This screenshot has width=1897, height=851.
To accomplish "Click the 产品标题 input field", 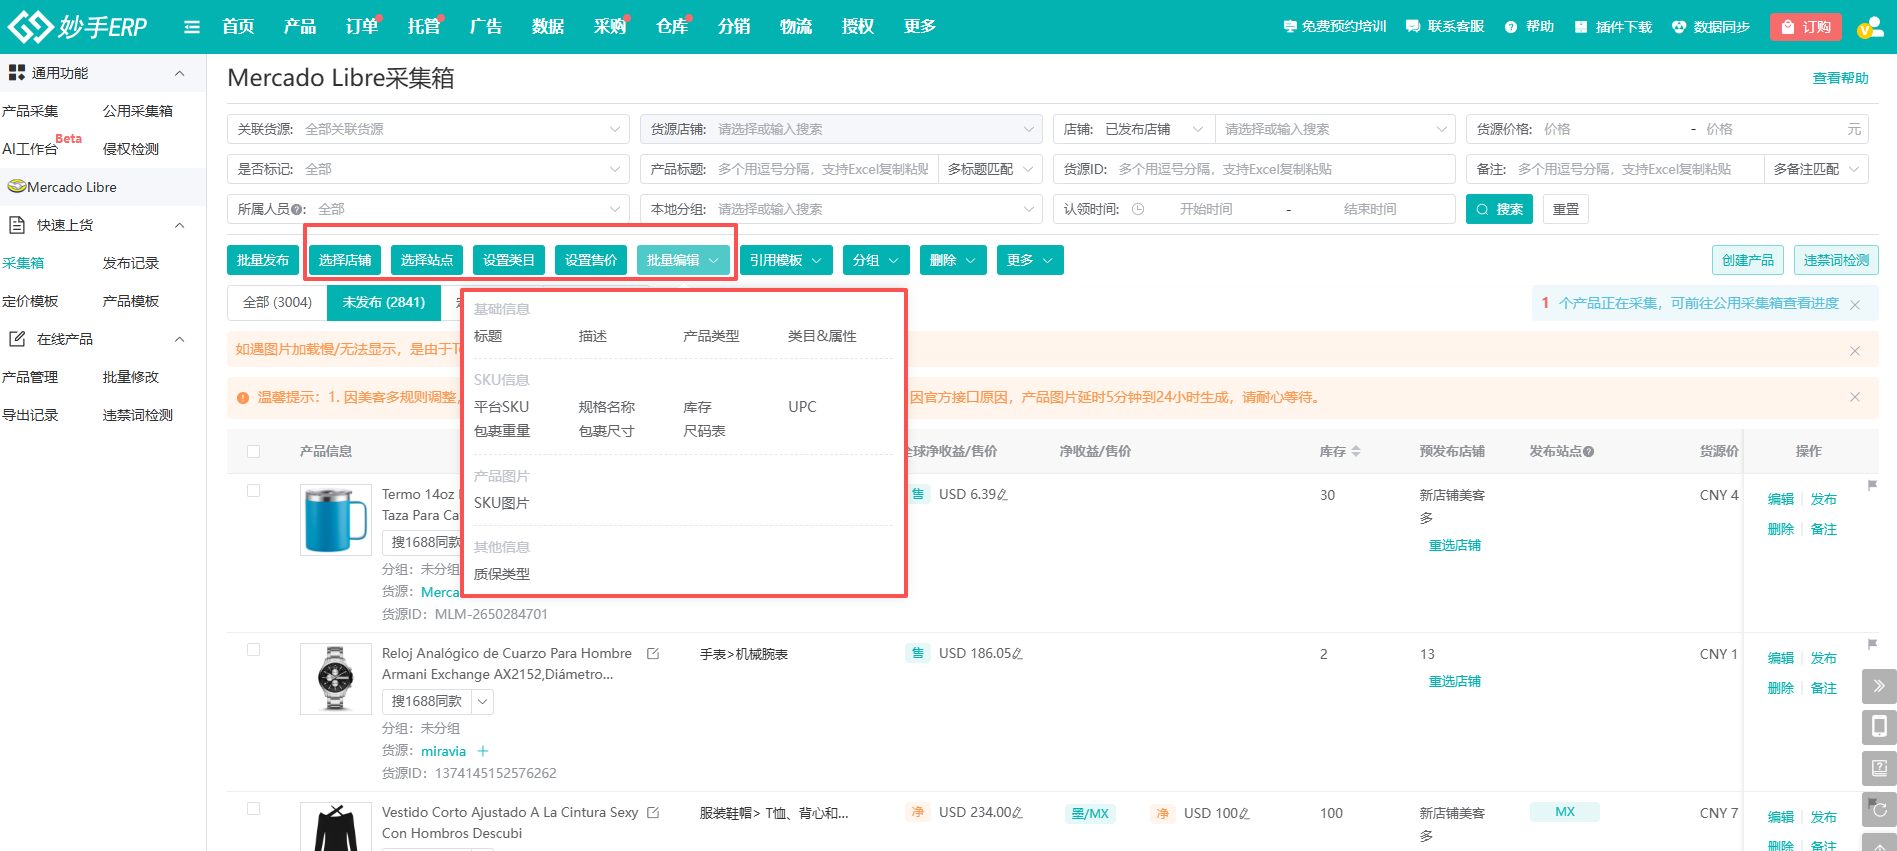I will (x=822, y=169).
